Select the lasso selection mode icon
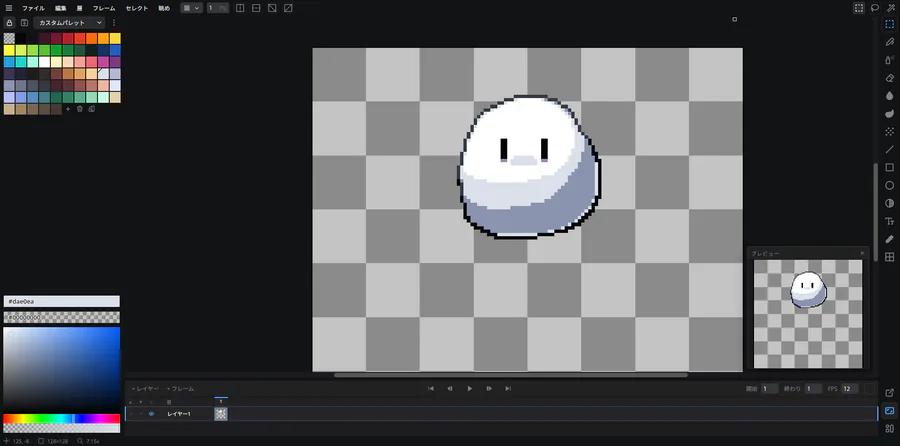Screen dimensions: 900x446 click(x=875, y=8)
